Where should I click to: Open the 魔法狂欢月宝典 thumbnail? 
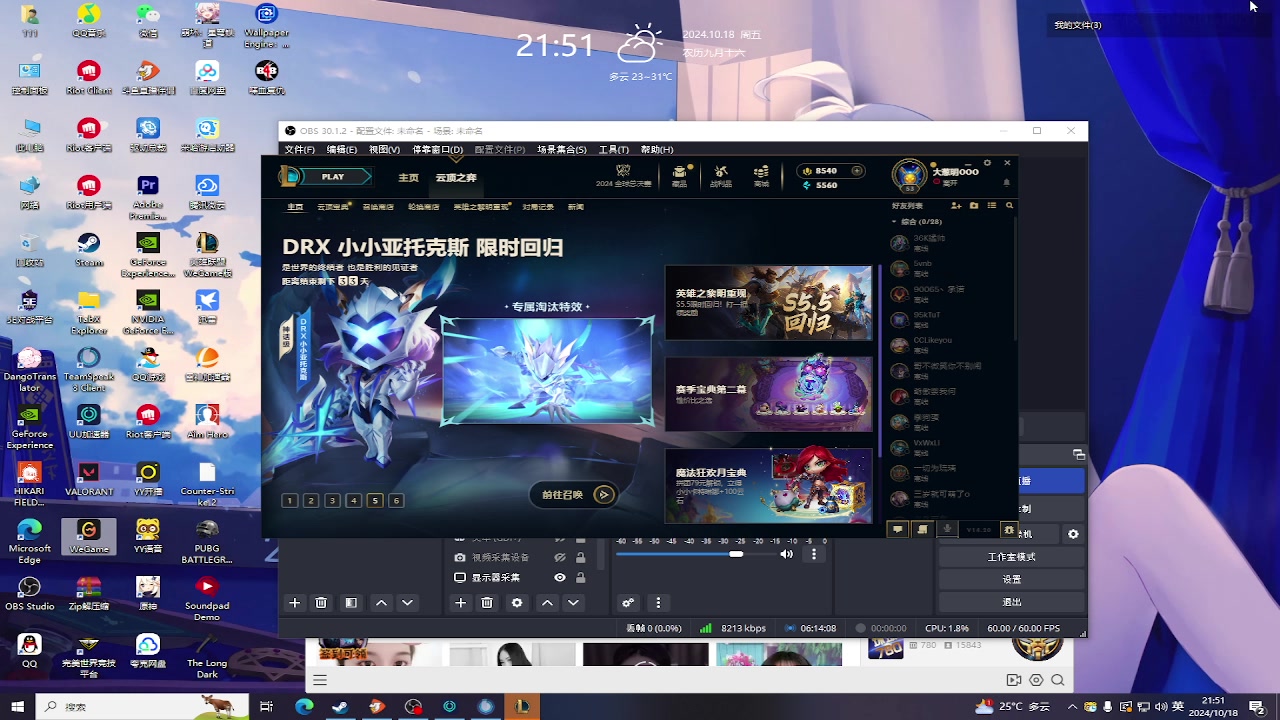768,485
